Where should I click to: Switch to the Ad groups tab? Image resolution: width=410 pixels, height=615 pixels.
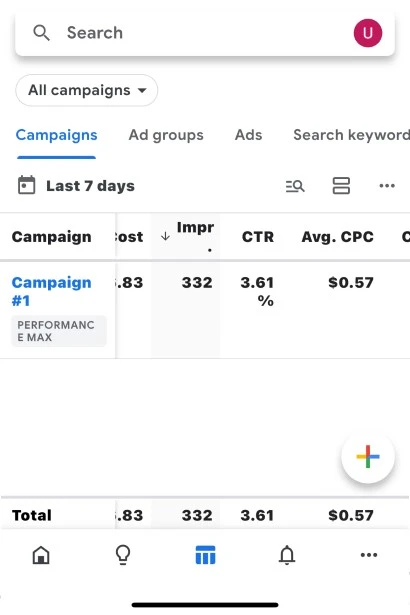click(x=166, y=135)
